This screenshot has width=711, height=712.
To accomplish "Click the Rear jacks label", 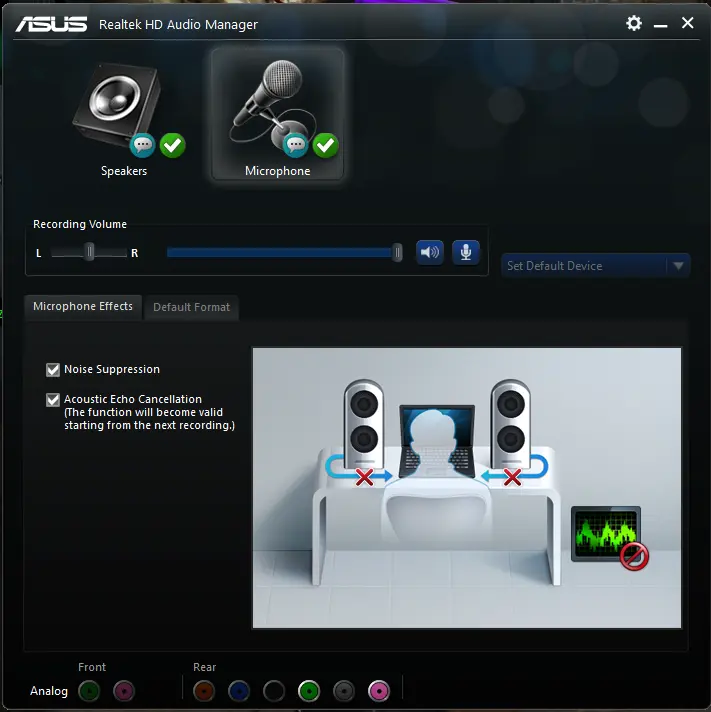I will (x=204, y=667).
